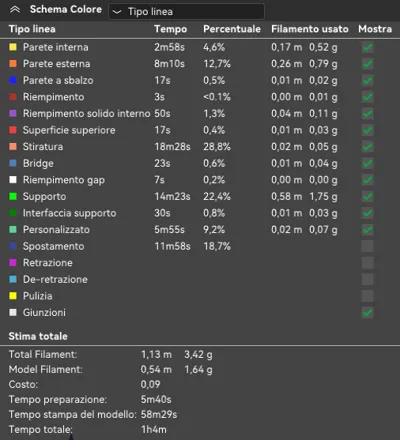400x440 pixels.
Task: Select the Stiratura row label
Action: click(43, 147)
